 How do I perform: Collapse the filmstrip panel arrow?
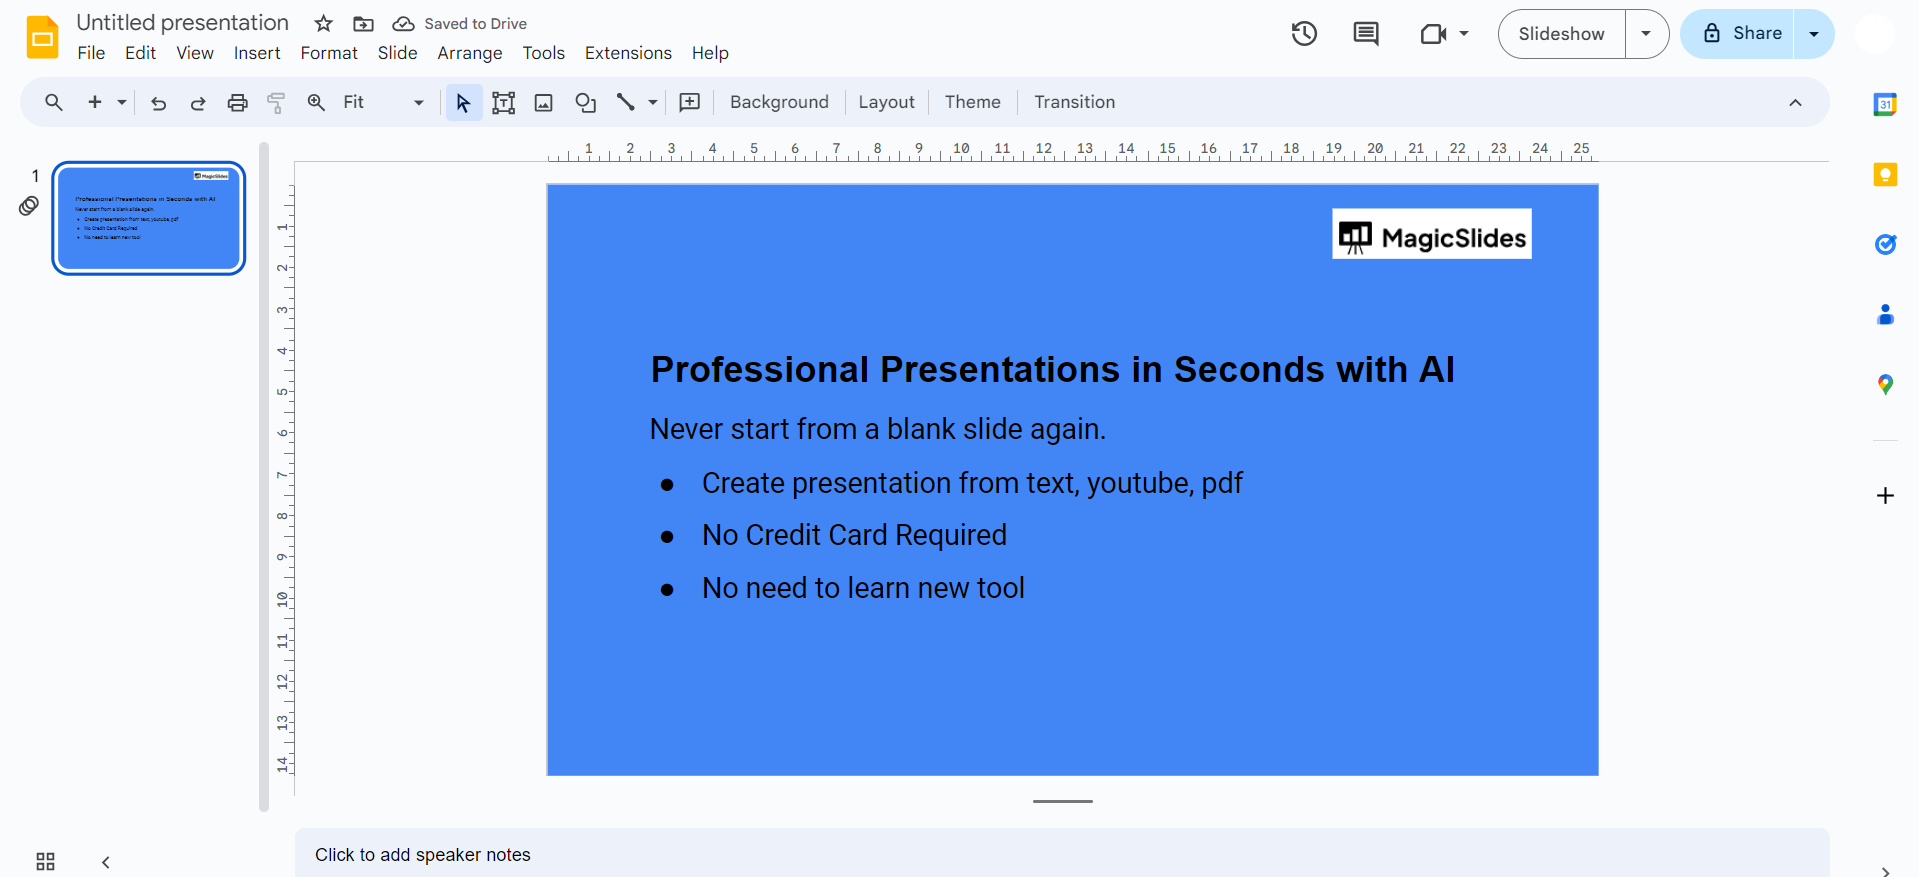pos(105,861)
